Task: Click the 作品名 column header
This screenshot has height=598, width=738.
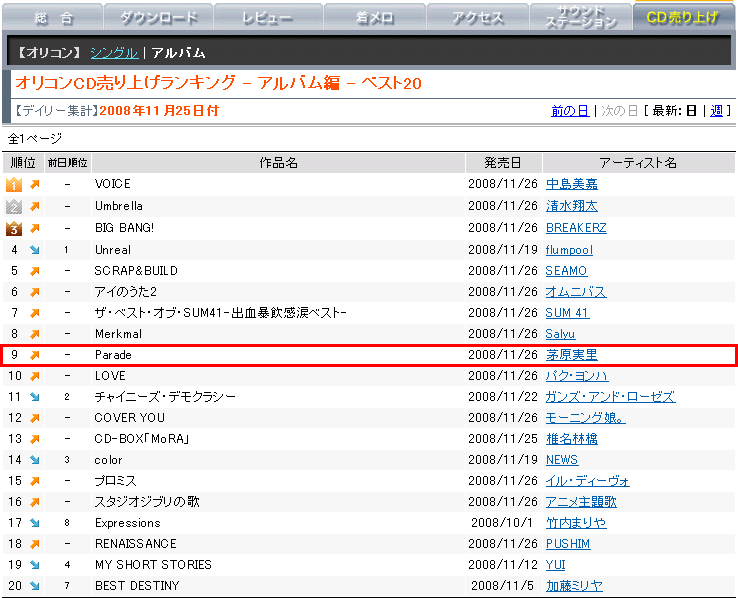Action: tap(278, 163)
